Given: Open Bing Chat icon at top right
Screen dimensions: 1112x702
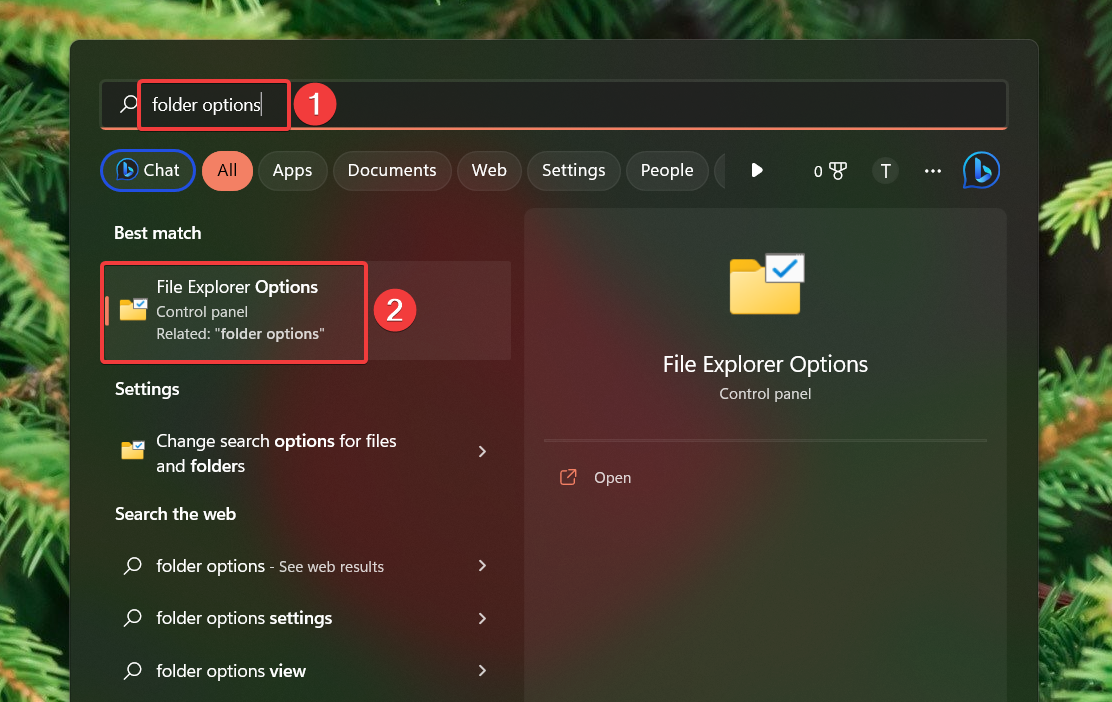Looking at the screenshot, I should (982, 171).
